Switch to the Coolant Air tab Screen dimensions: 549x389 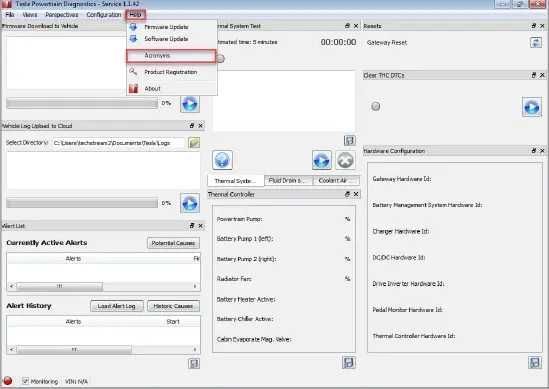[336, 181]
